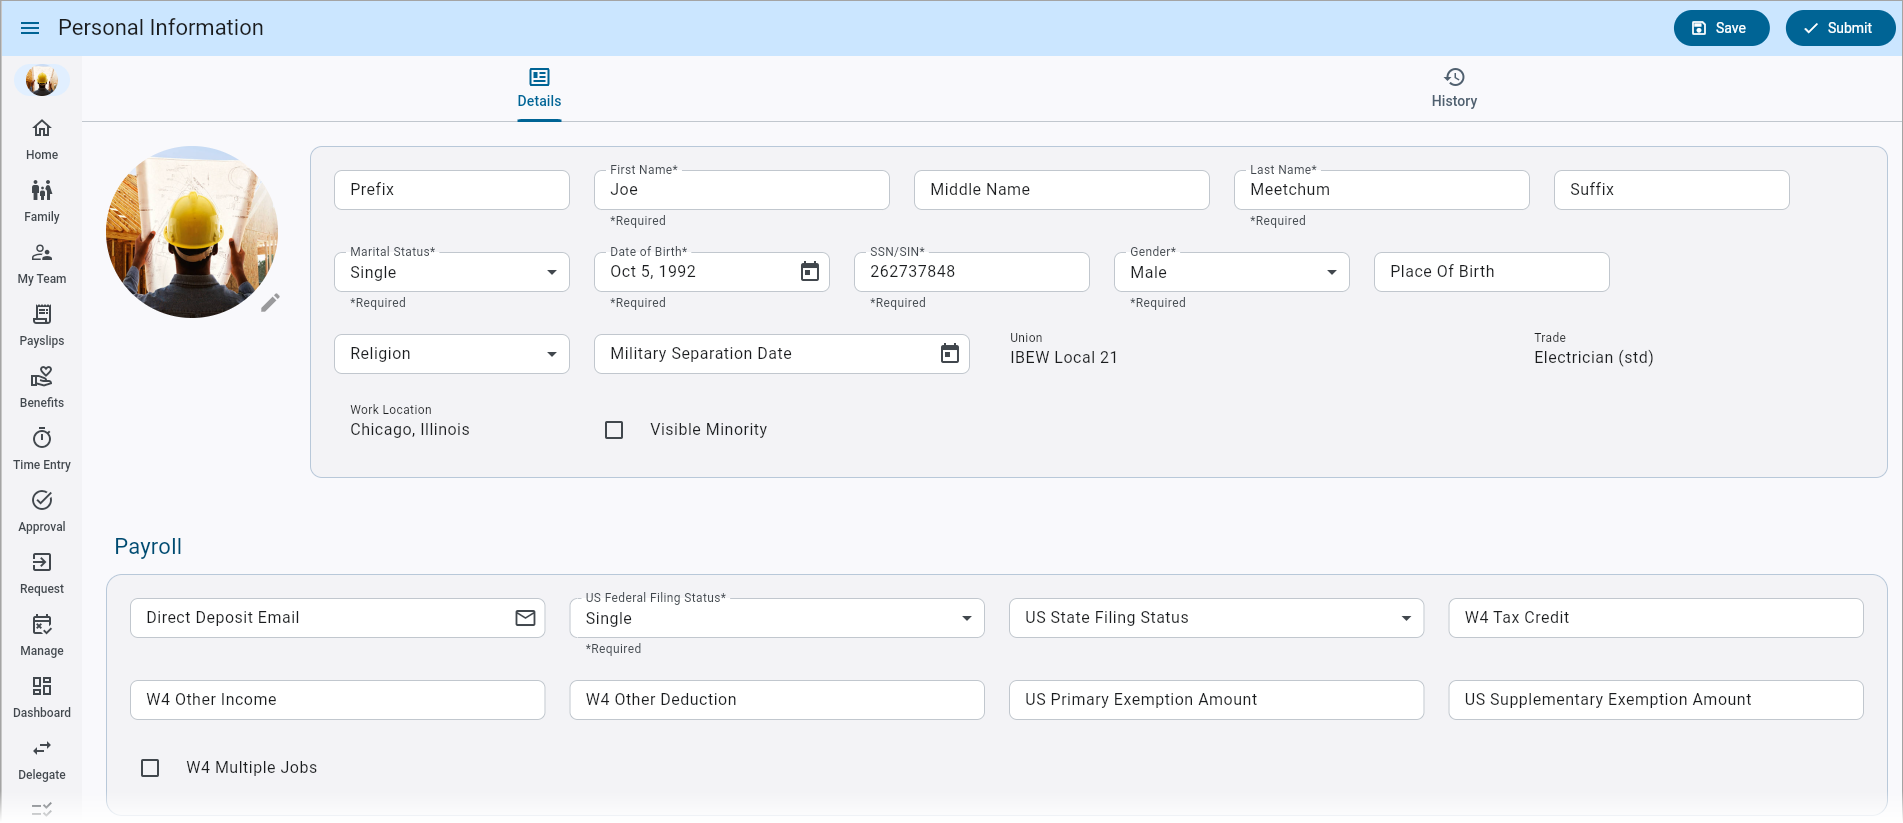
Task: Click the Save button
Action: point(1720,28)
